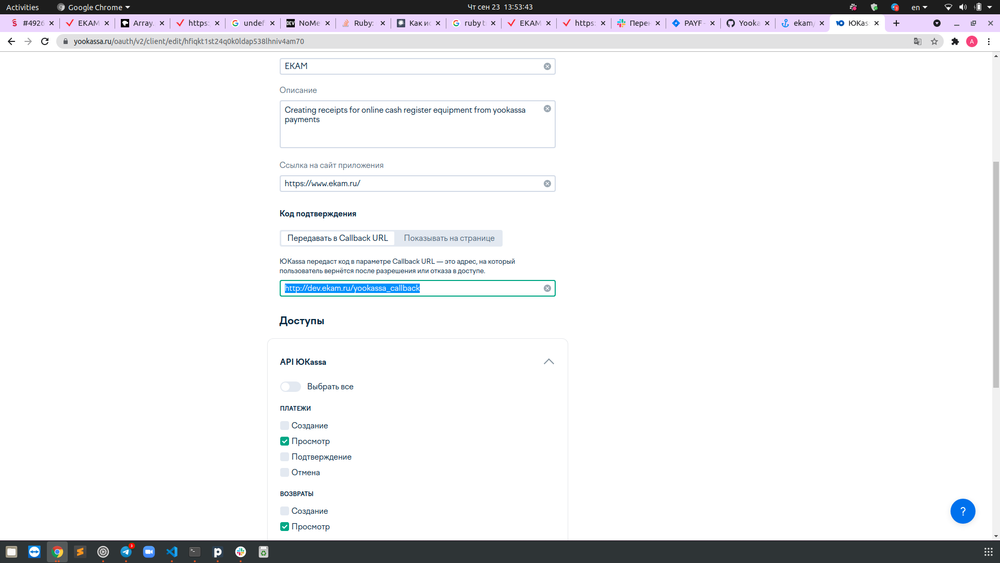Image resolution: width=1000 pixels, height=563 pixels.
Task: Clear the description textarea using its X icon
Action: pos(547,109)
